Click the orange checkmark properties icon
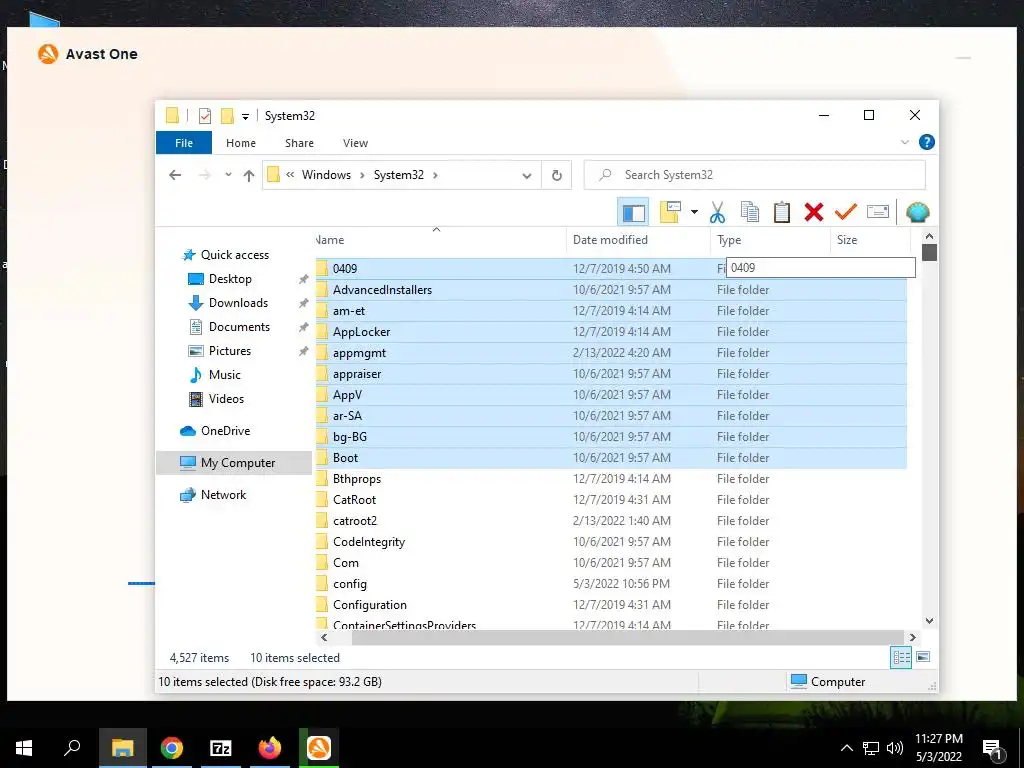Viewport: 1024px width, 768px height. (x=846, y=212)
